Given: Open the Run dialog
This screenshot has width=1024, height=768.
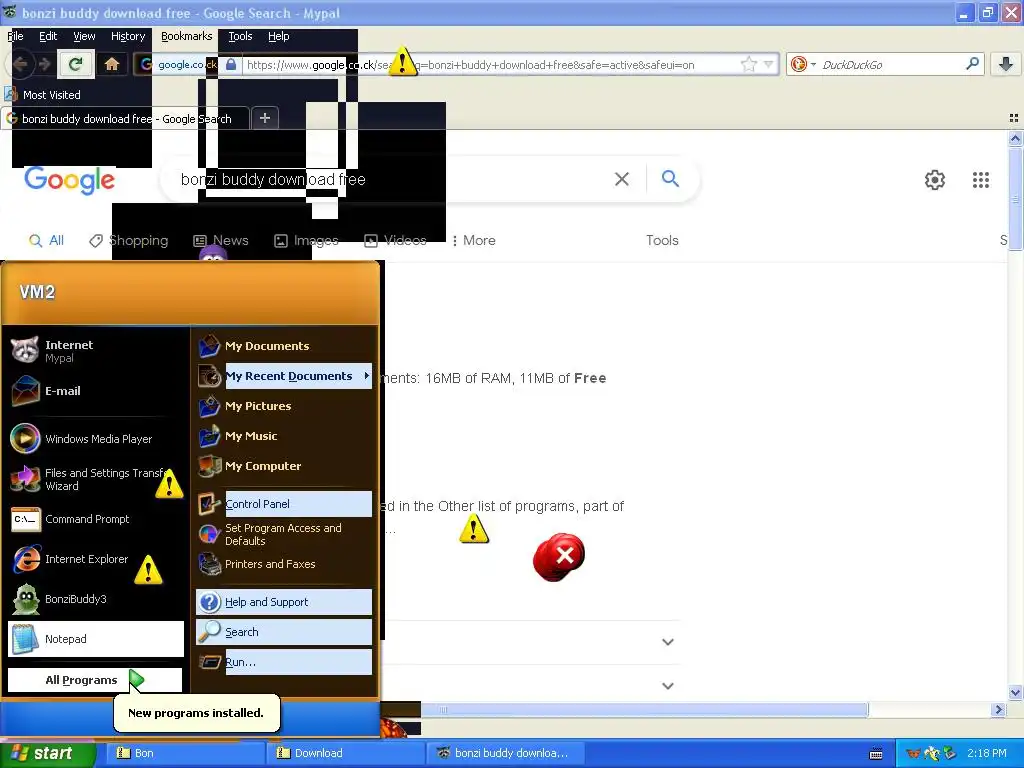Looking at the screenshot, I should click(284, 662).
